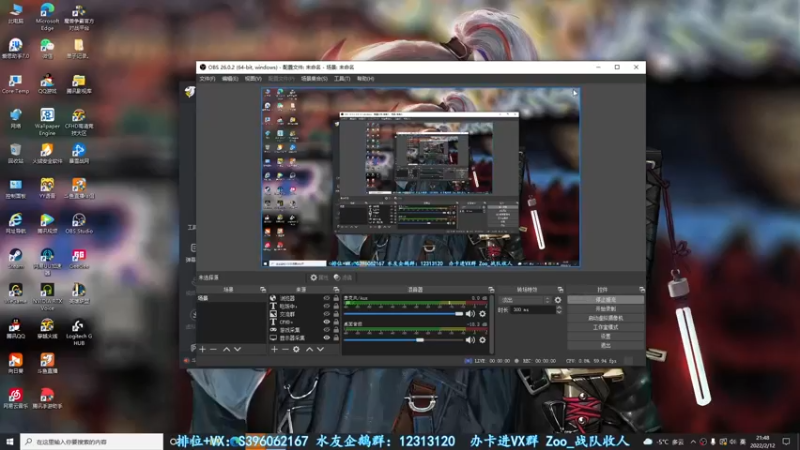Pop out the 控件 dock panel
The height and width of the screenshot is (450, 800).
pos(642,289)
